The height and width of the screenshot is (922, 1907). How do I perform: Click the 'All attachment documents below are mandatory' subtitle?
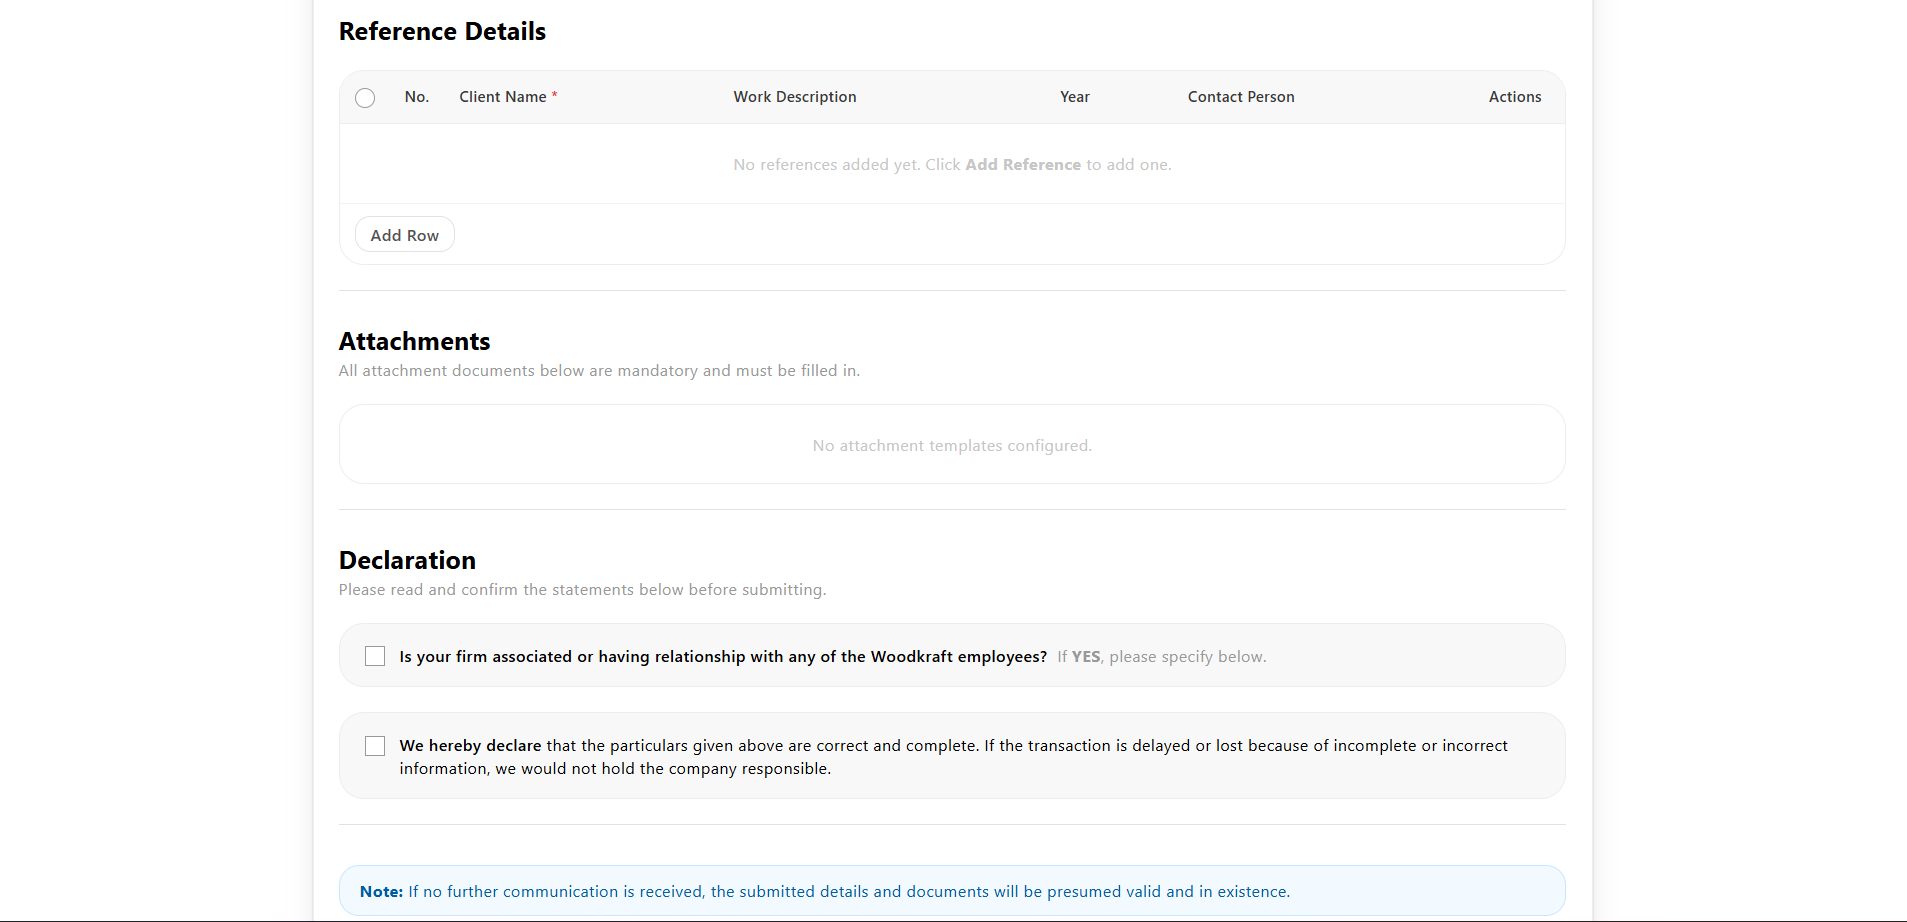599,371
